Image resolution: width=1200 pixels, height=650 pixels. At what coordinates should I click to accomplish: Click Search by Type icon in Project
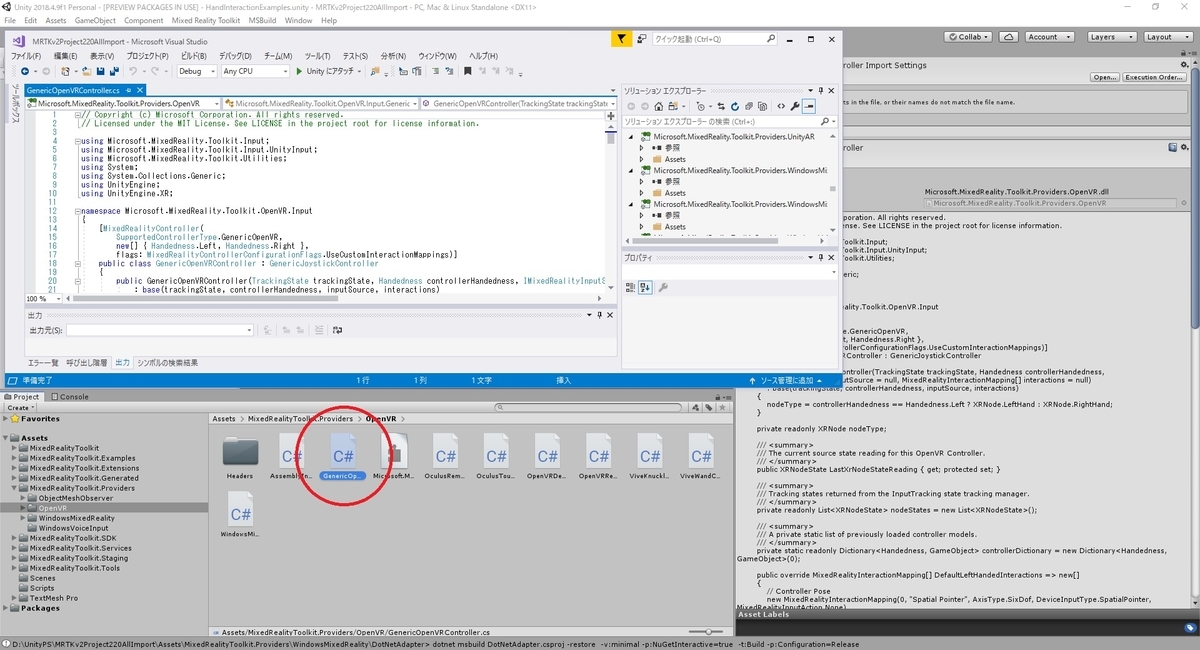696,408
